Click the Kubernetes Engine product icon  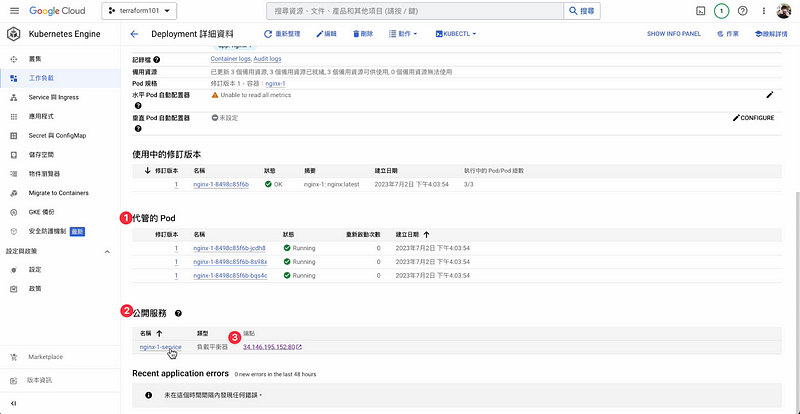pyautogui.click(x=14, y=34)
